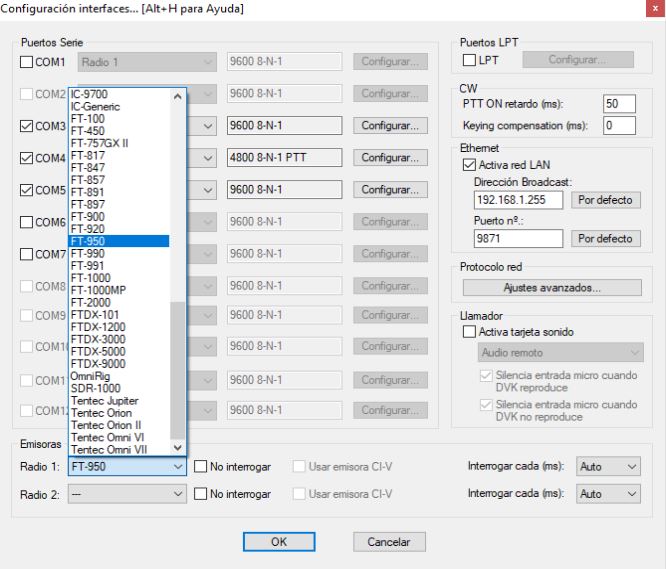
Task: Uncheck the COM5 port checkbox
Action: pyautogui.click(x=26, y=190)
